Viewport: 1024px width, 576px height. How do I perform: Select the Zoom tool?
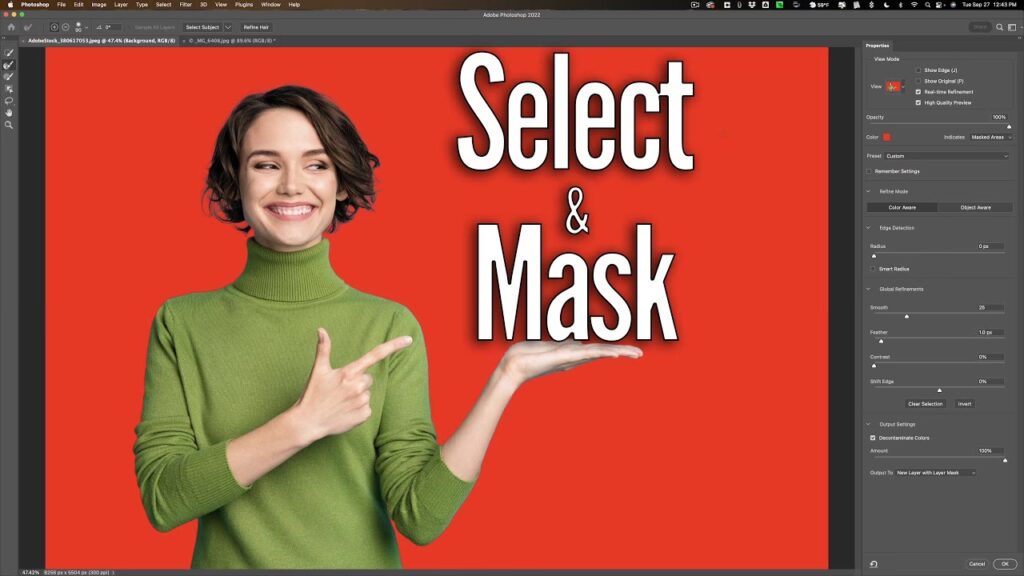click(9, 125)
